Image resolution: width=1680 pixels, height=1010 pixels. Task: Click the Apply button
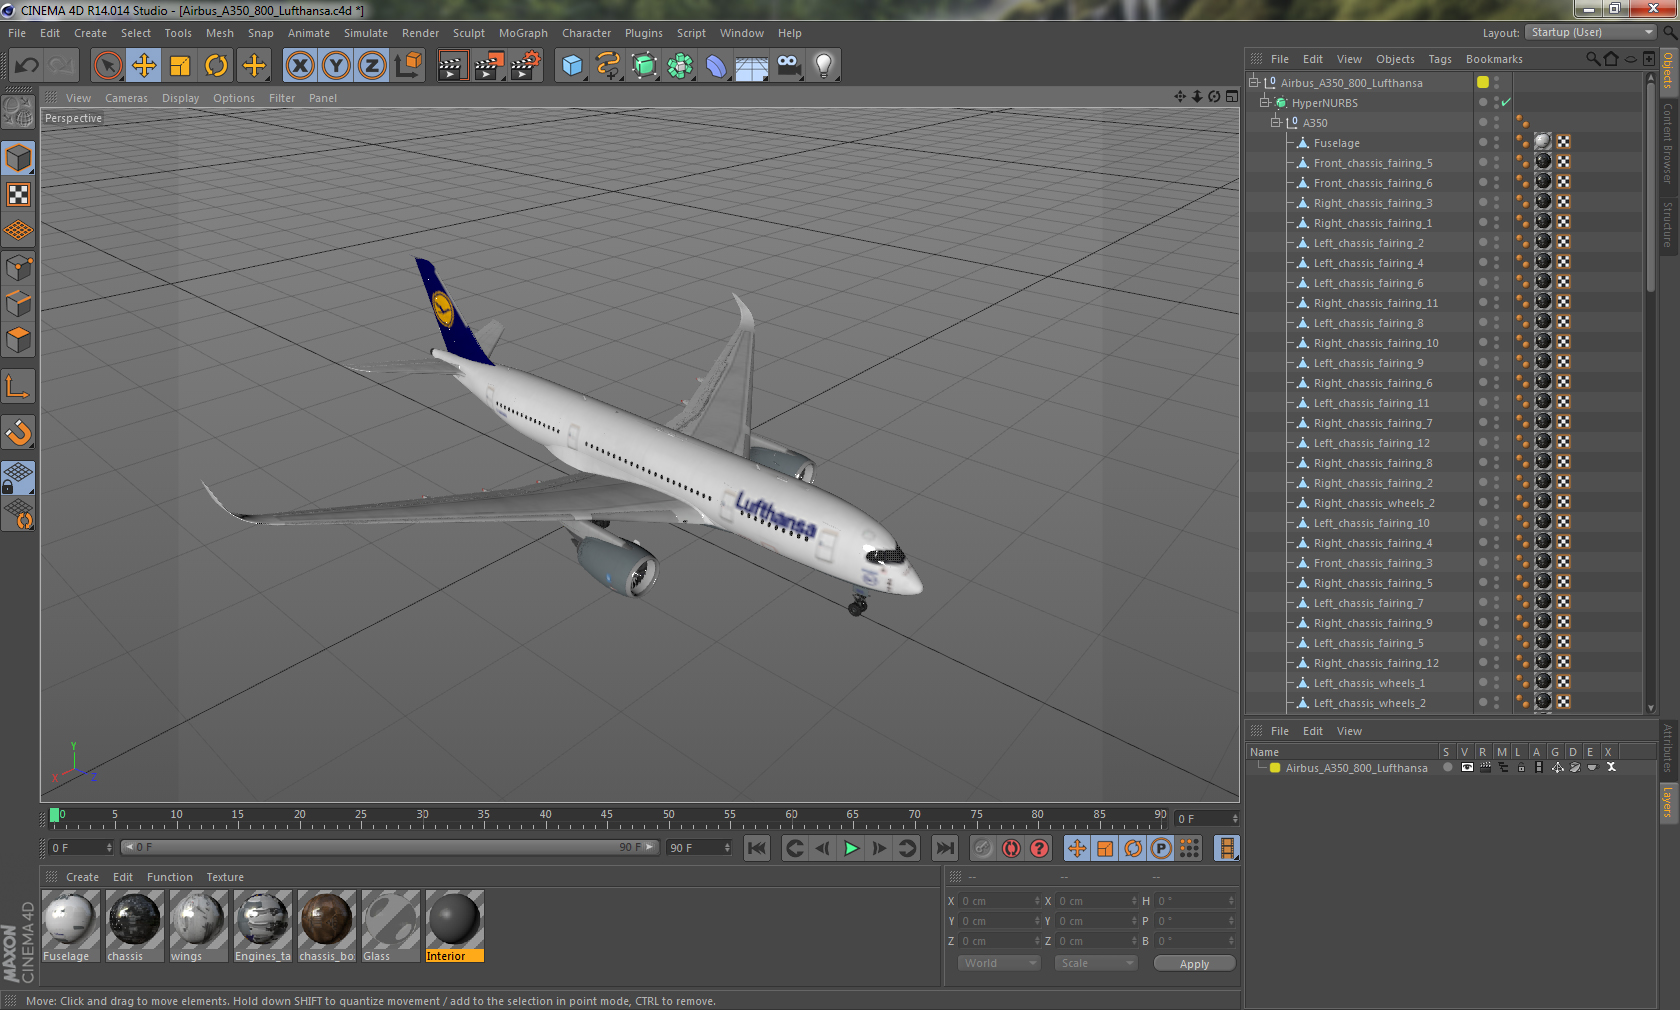tap(1194, 964)
